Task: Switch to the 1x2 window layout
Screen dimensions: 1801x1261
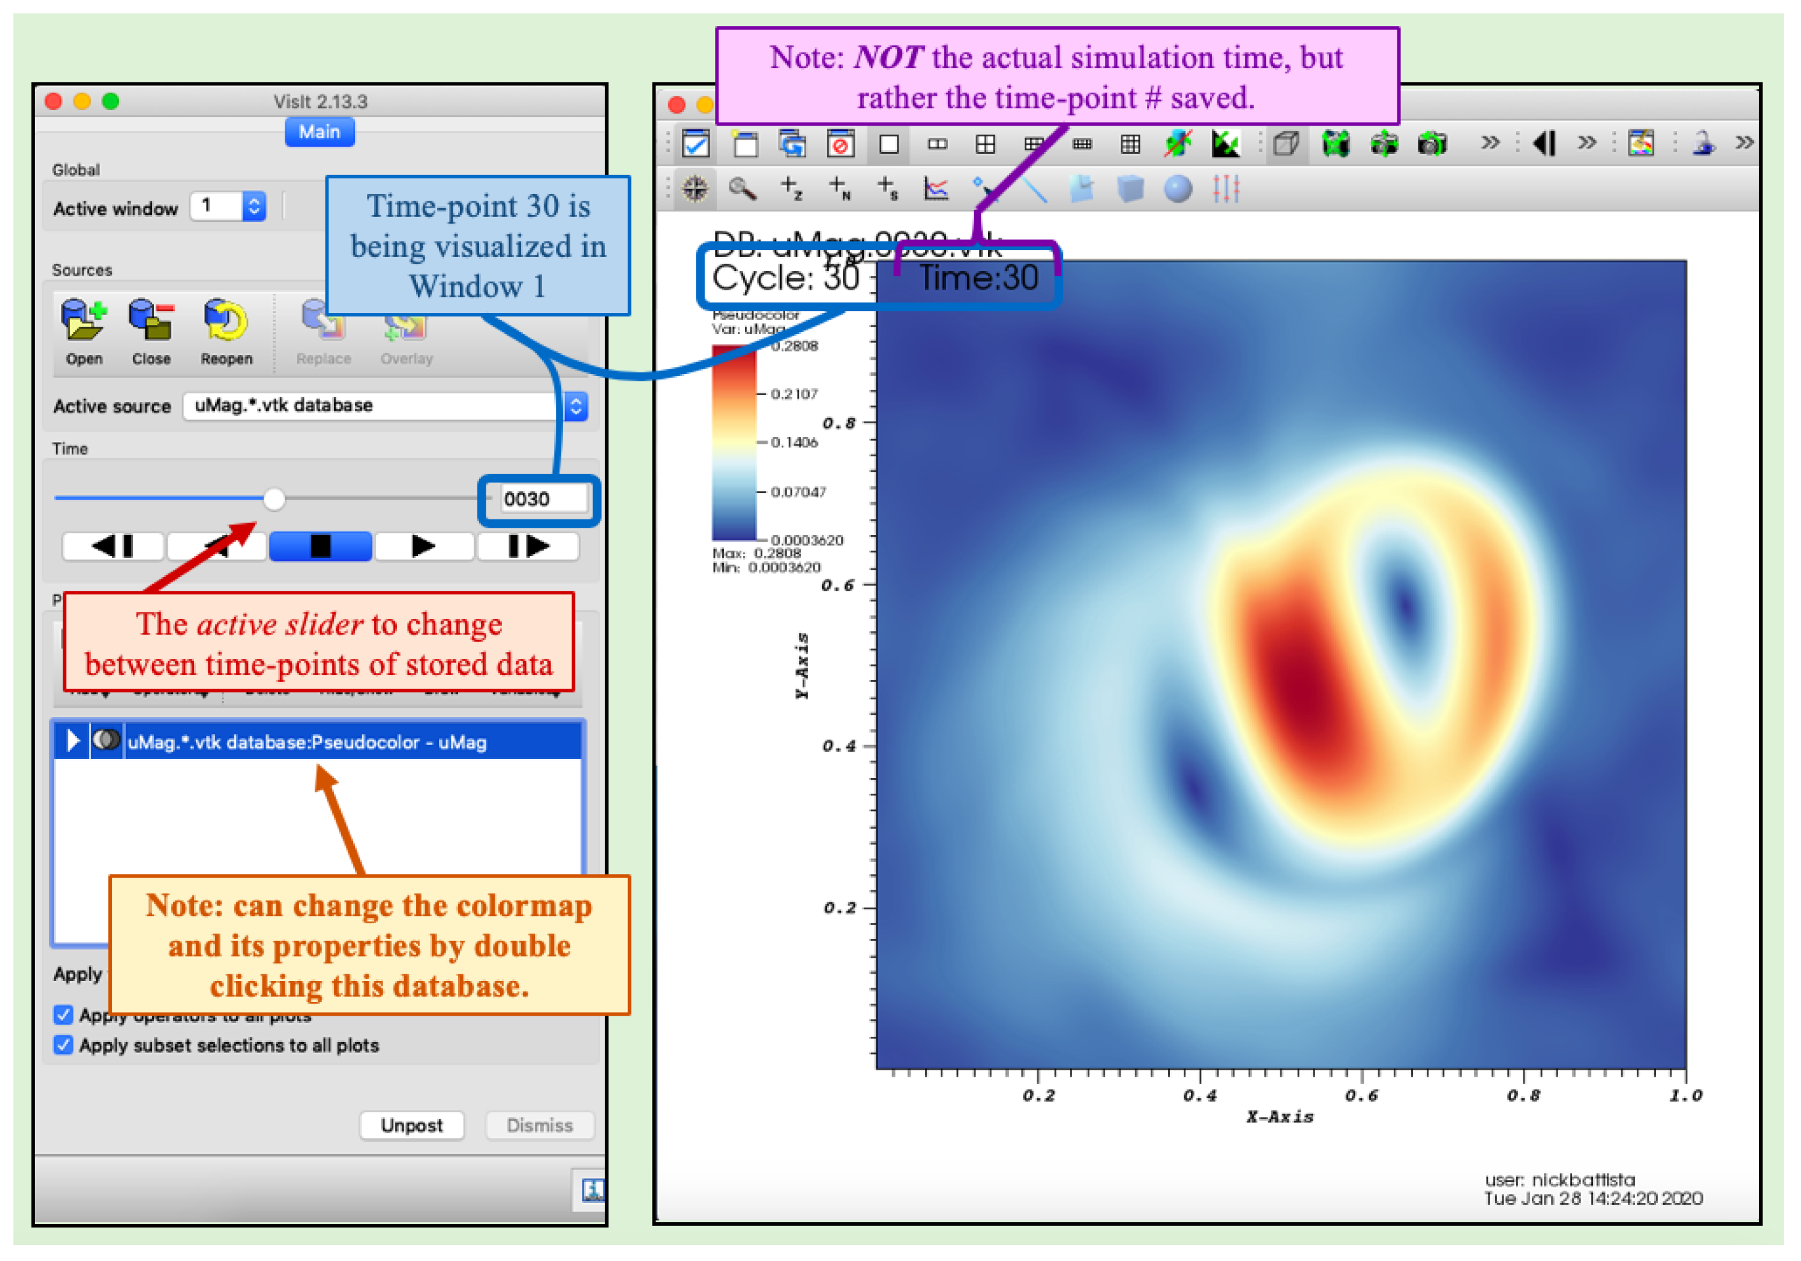Action: click(x=937, y=144)
